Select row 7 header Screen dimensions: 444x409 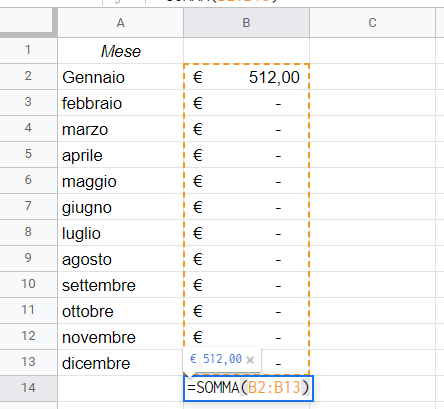(28, 207)
